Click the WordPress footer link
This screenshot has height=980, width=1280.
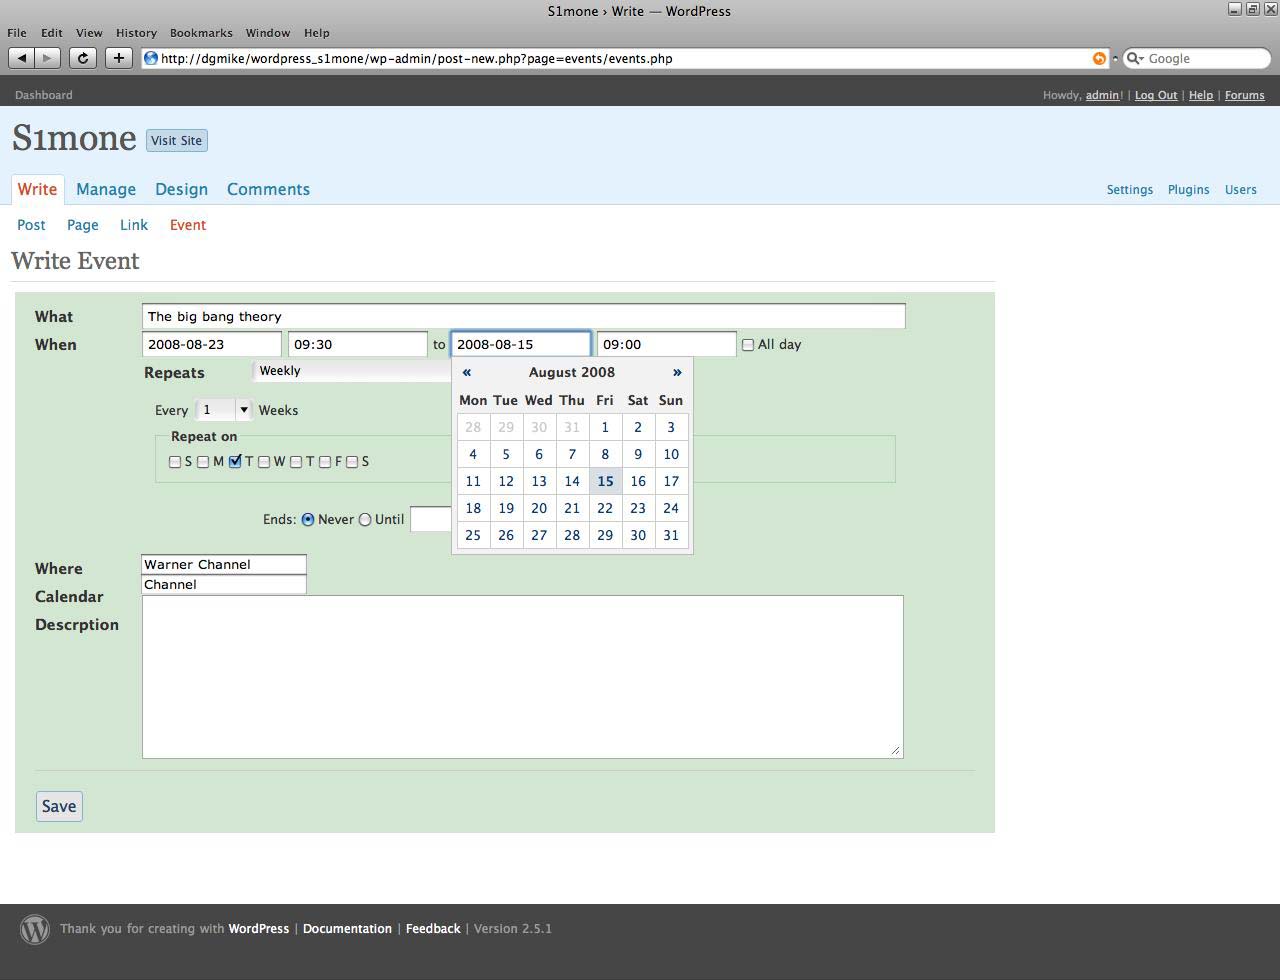tap(259, 929)
